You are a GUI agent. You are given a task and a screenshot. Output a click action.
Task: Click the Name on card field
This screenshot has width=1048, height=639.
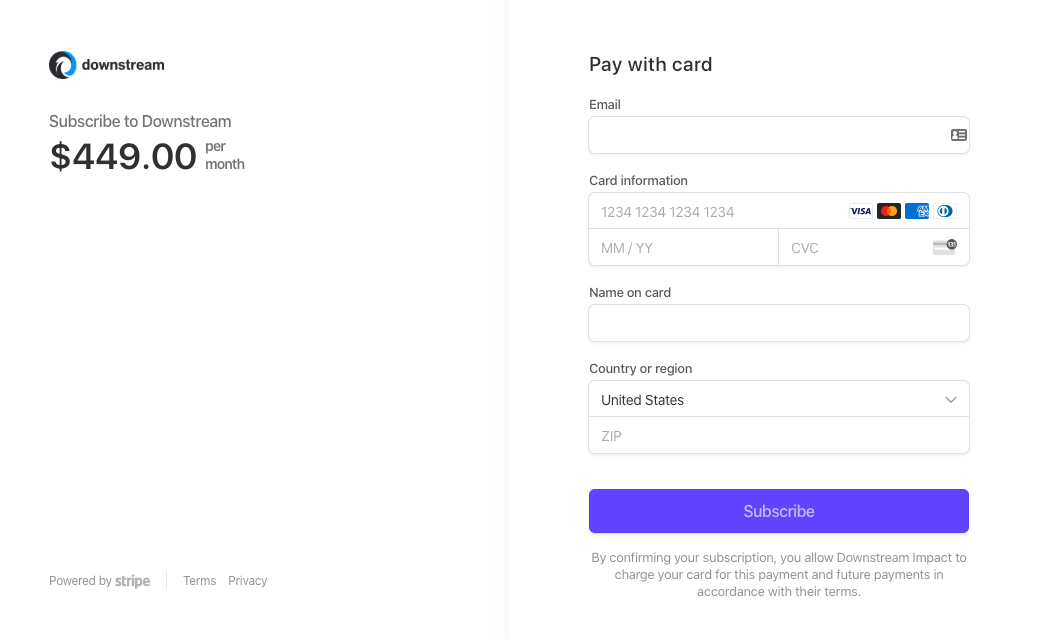[779, 322]
